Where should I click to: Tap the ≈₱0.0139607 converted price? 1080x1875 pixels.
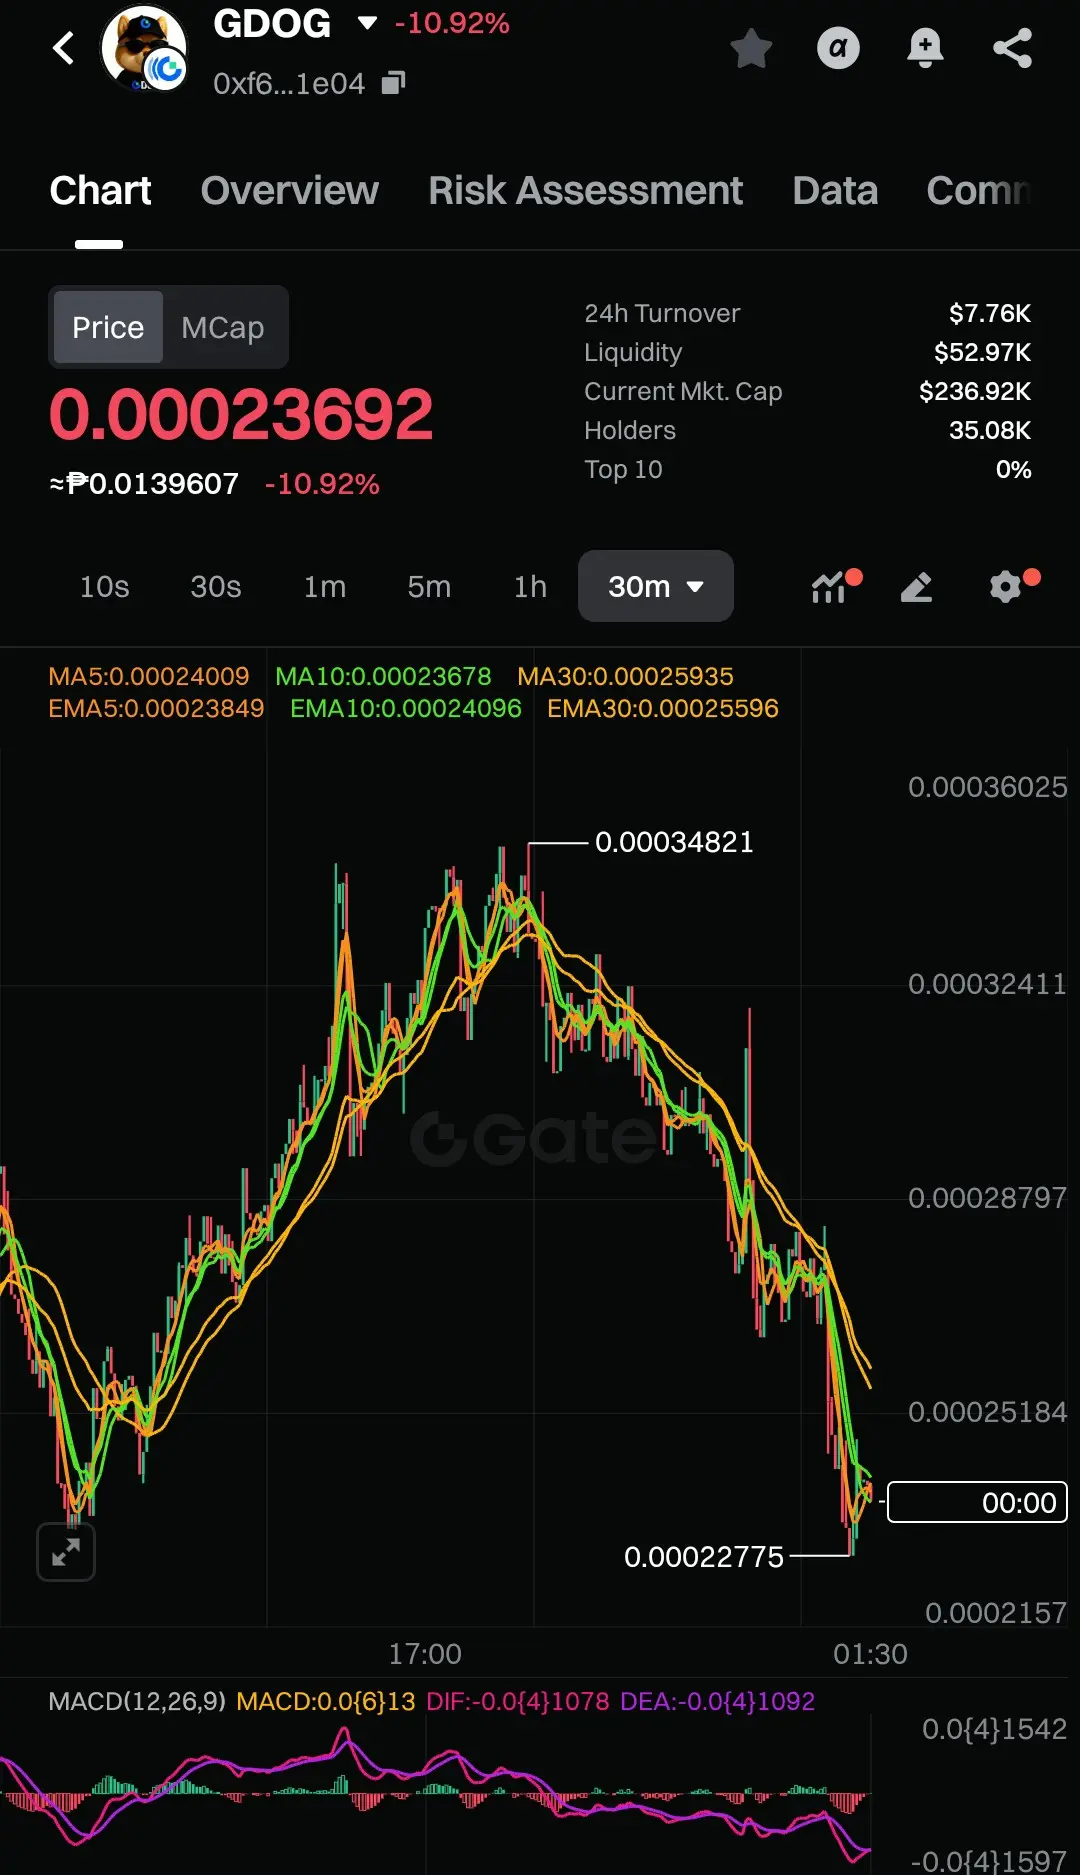(x=144, y=484)
